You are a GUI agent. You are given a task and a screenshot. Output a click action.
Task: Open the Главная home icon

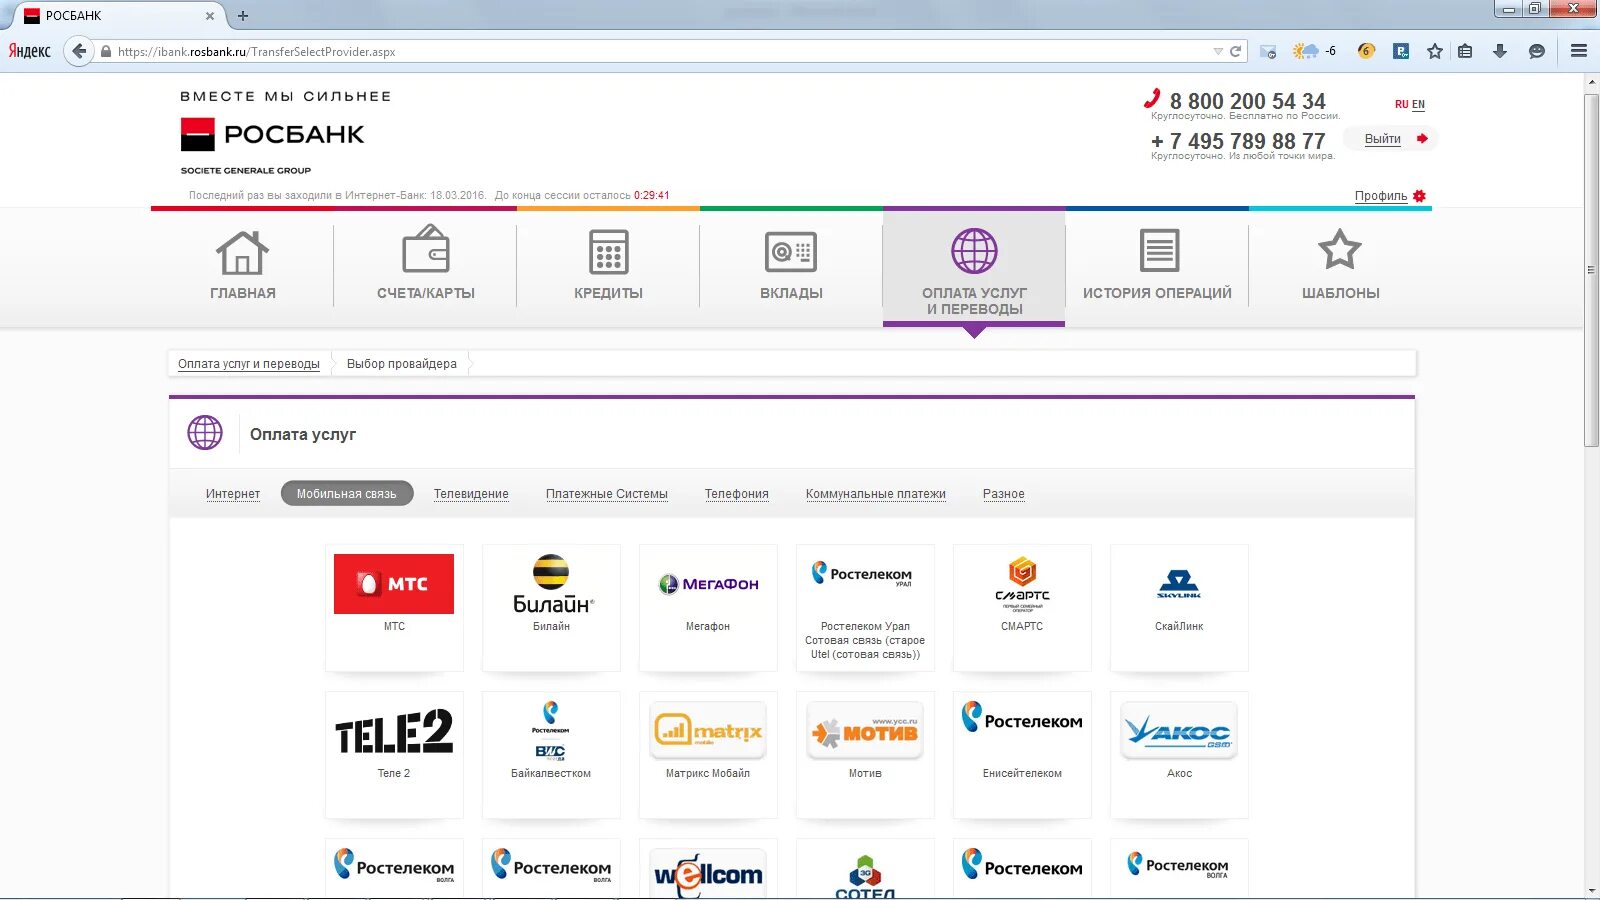pyautogui.click(x=242, y=252)
